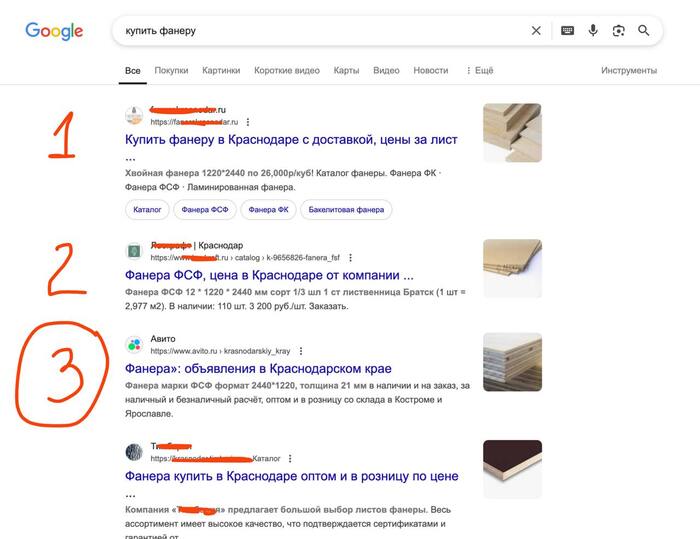Screen dimensions: 700x539
Task: Open Google Lens image search icon
Action: (x=619, y=31)
